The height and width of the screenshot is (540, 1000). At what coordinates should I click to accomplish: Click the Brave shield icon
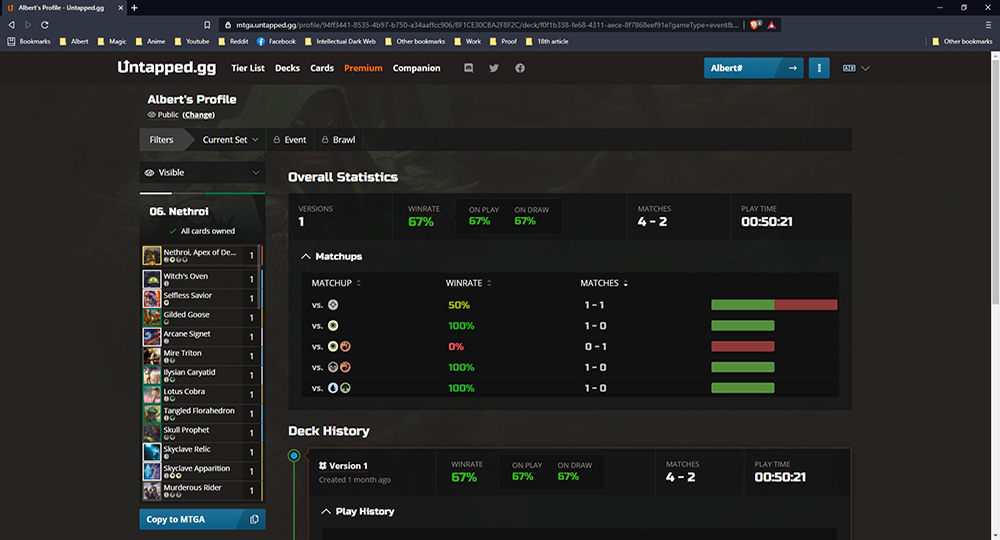[x=755, y=25]
